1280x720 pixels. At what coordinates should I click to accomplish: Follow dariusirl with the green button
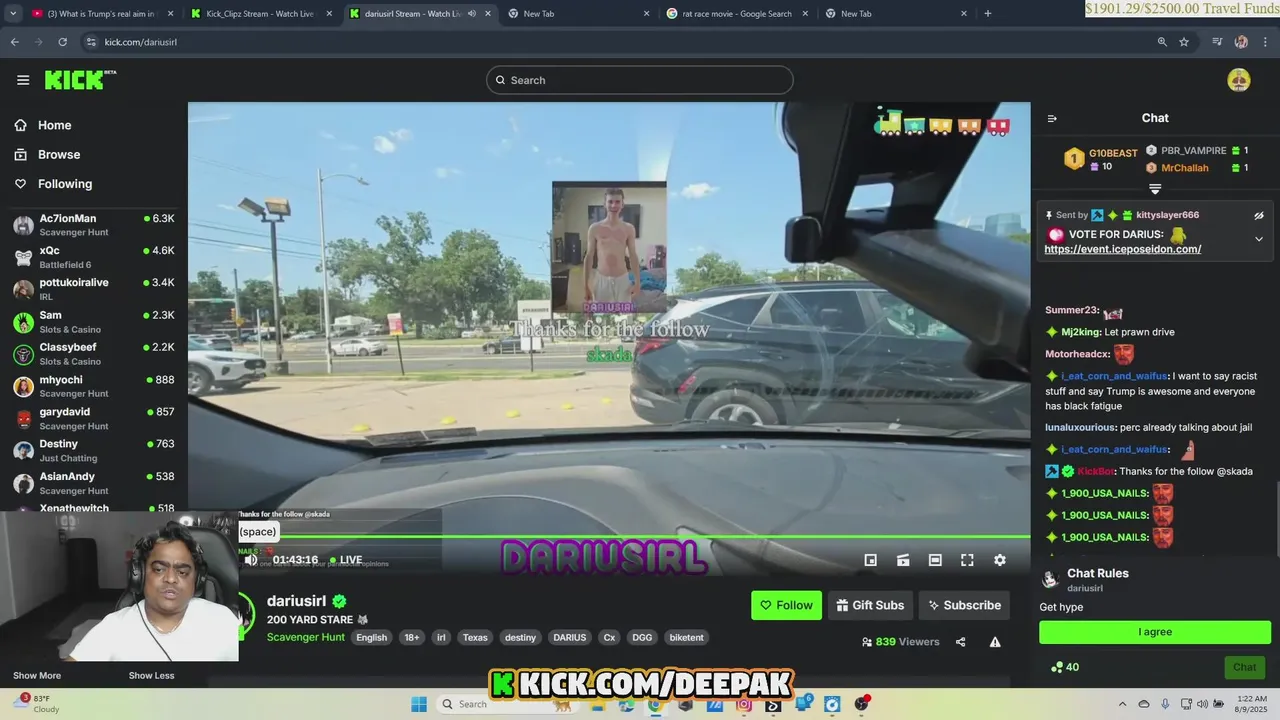point(786,605)
